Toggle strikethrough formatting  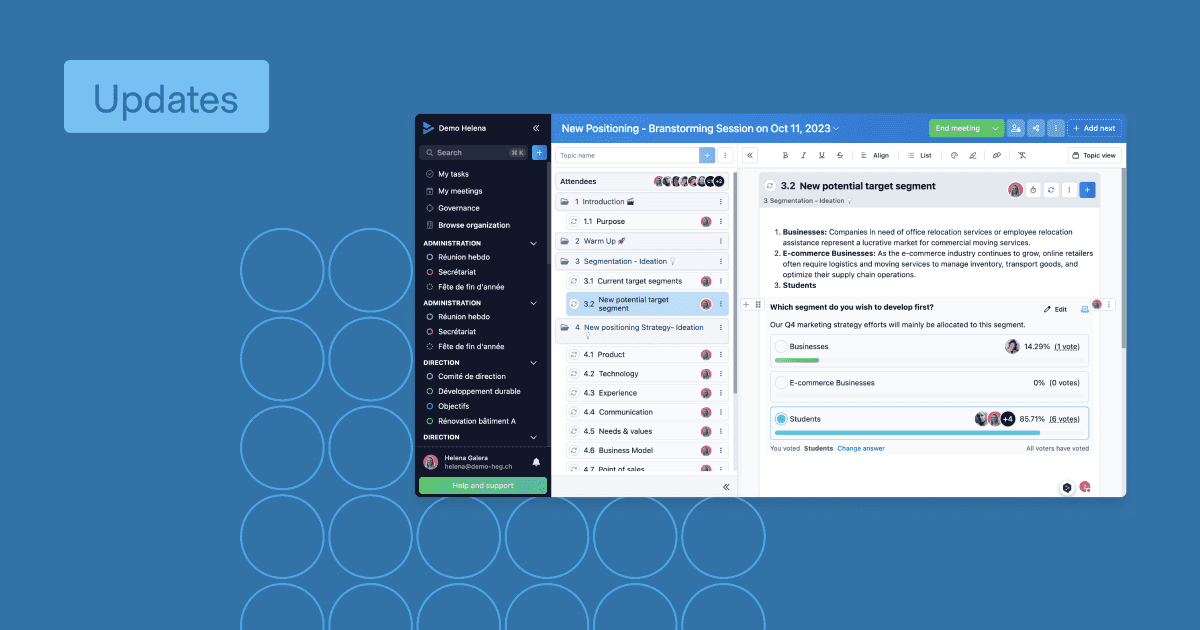click(839, 155)
